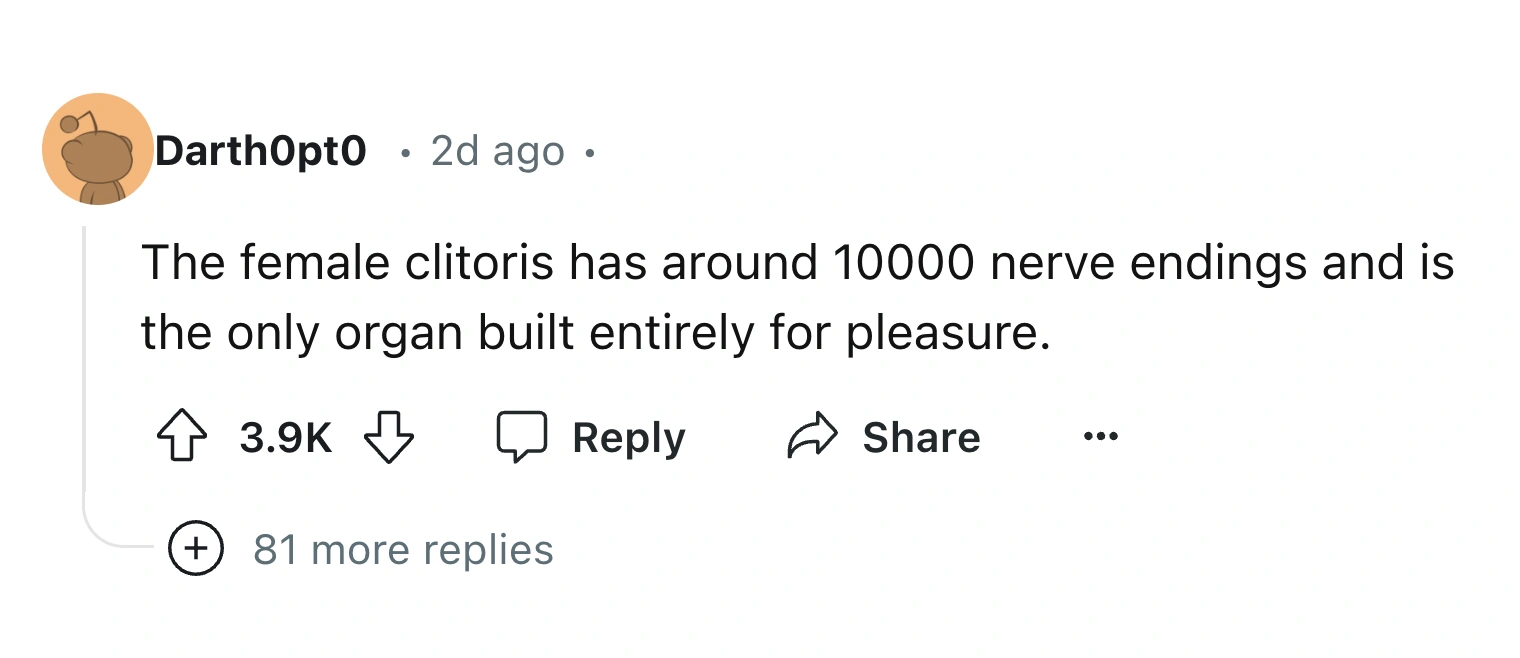
Task: Click the plus circle icon for replies
Action: 195,549
